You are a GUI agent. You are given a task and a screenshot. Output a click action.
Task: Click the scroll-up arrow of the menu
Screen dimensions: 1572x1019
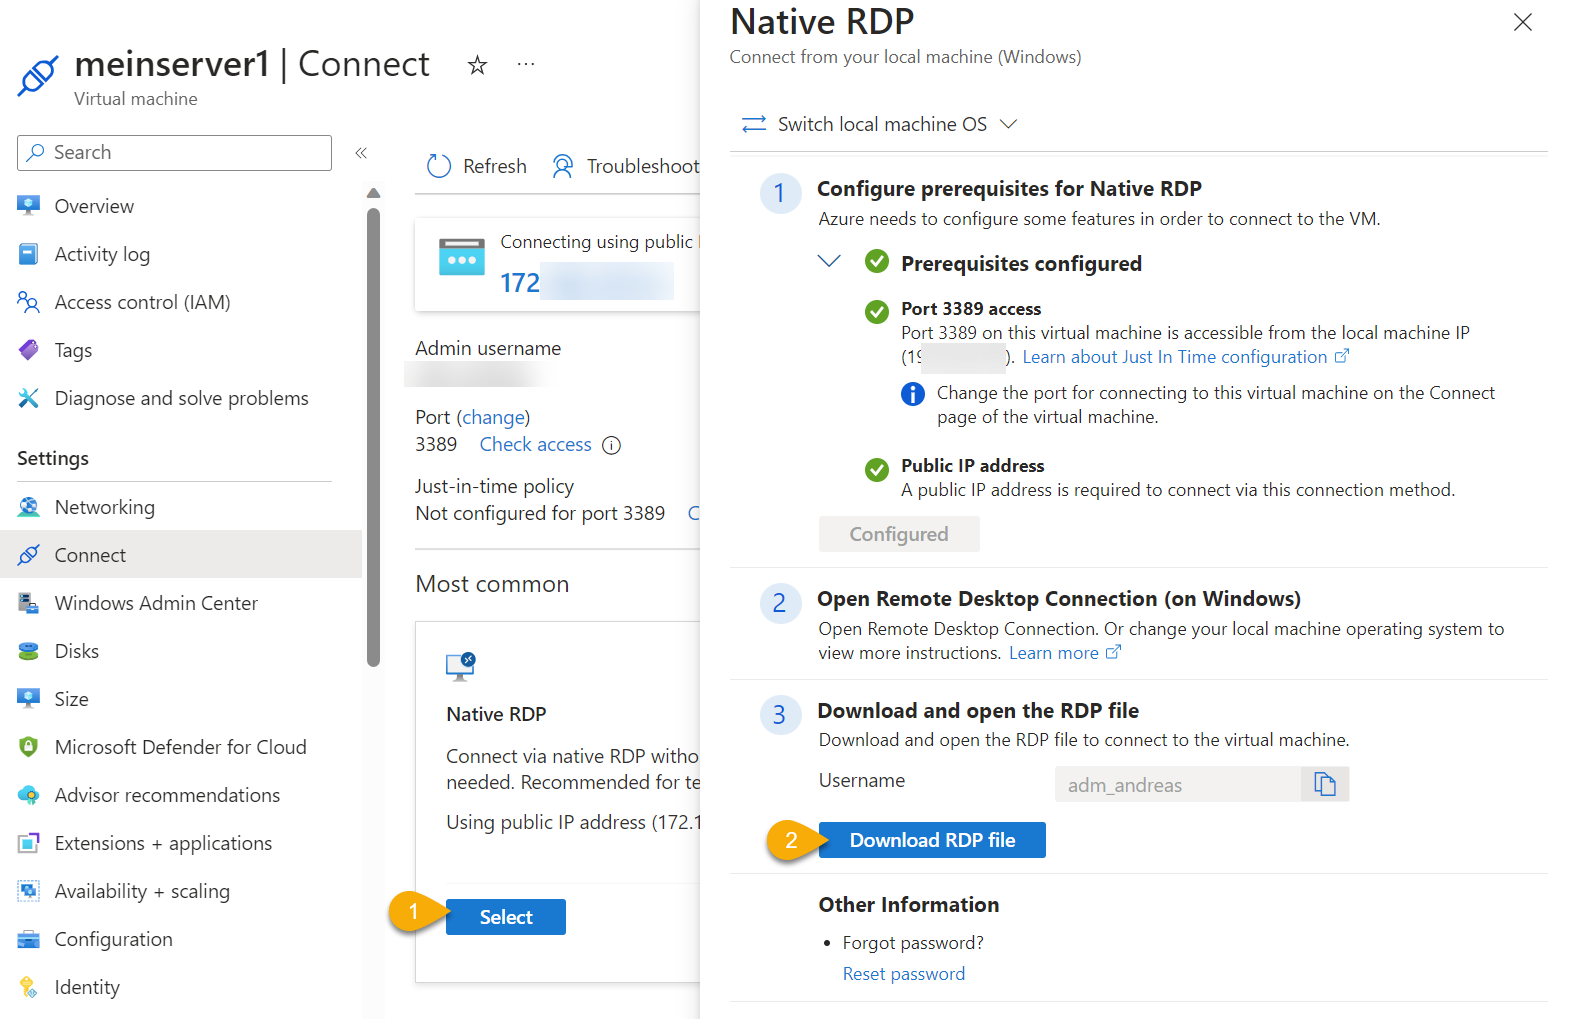pyautogui.click(x=374, y=193)
